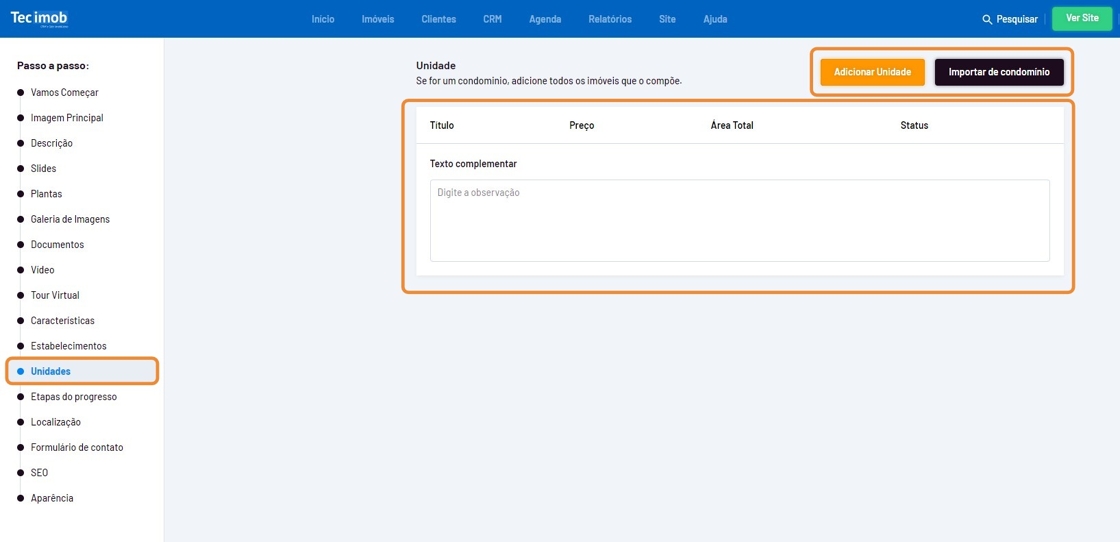Select the Tour Virtual step

point(55,295)
